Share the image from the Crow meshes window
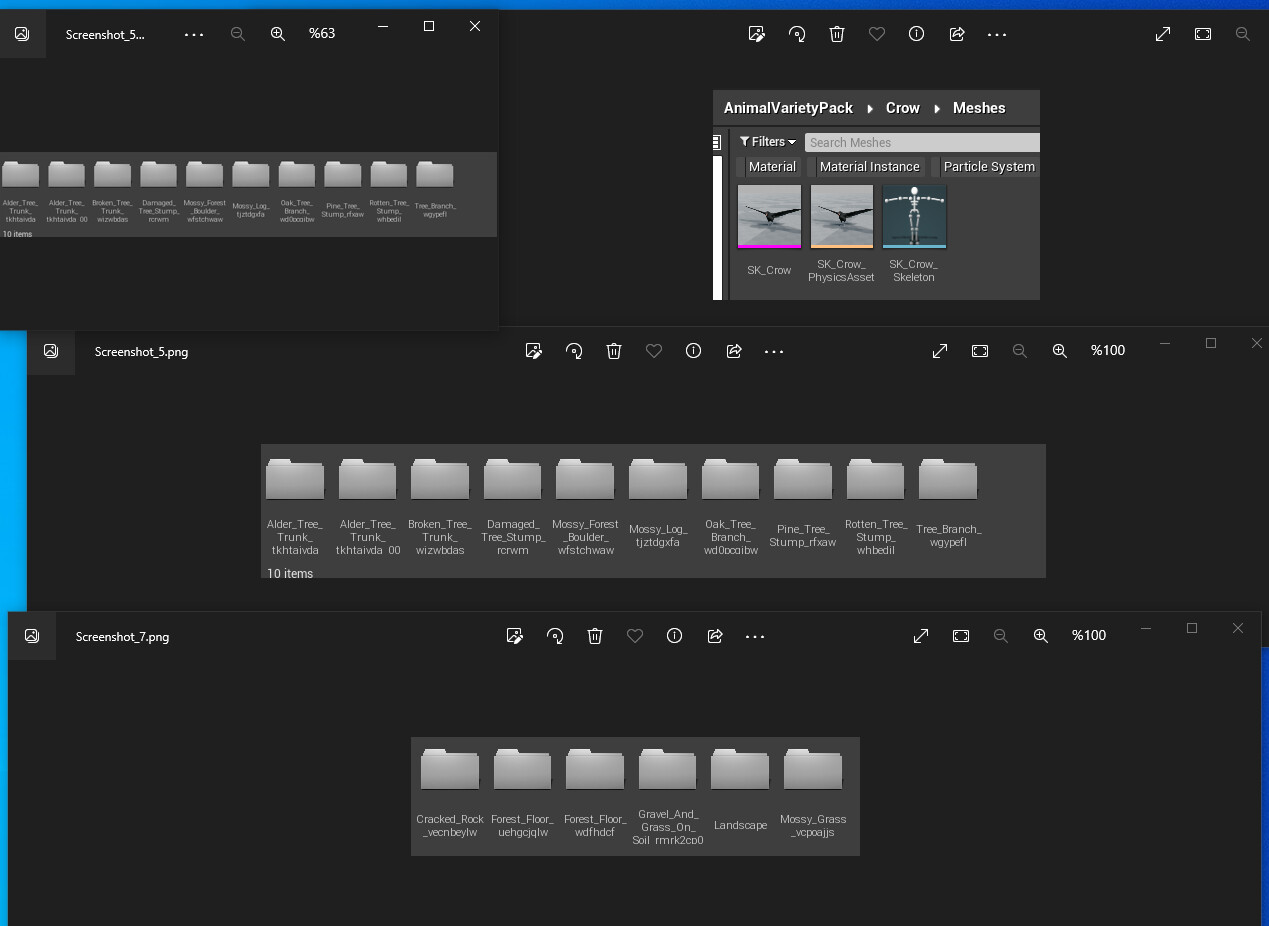Viewport: 1269px width, 926px height. point(957,34)
